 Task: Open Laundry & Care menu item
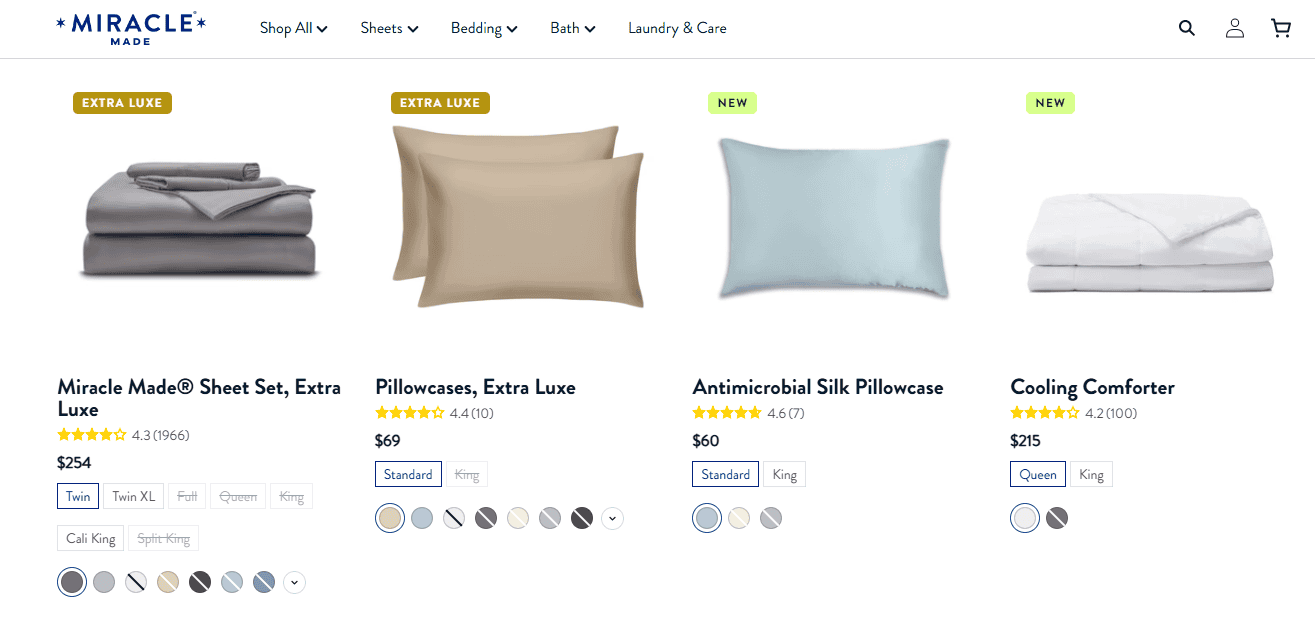coord(677,28)
